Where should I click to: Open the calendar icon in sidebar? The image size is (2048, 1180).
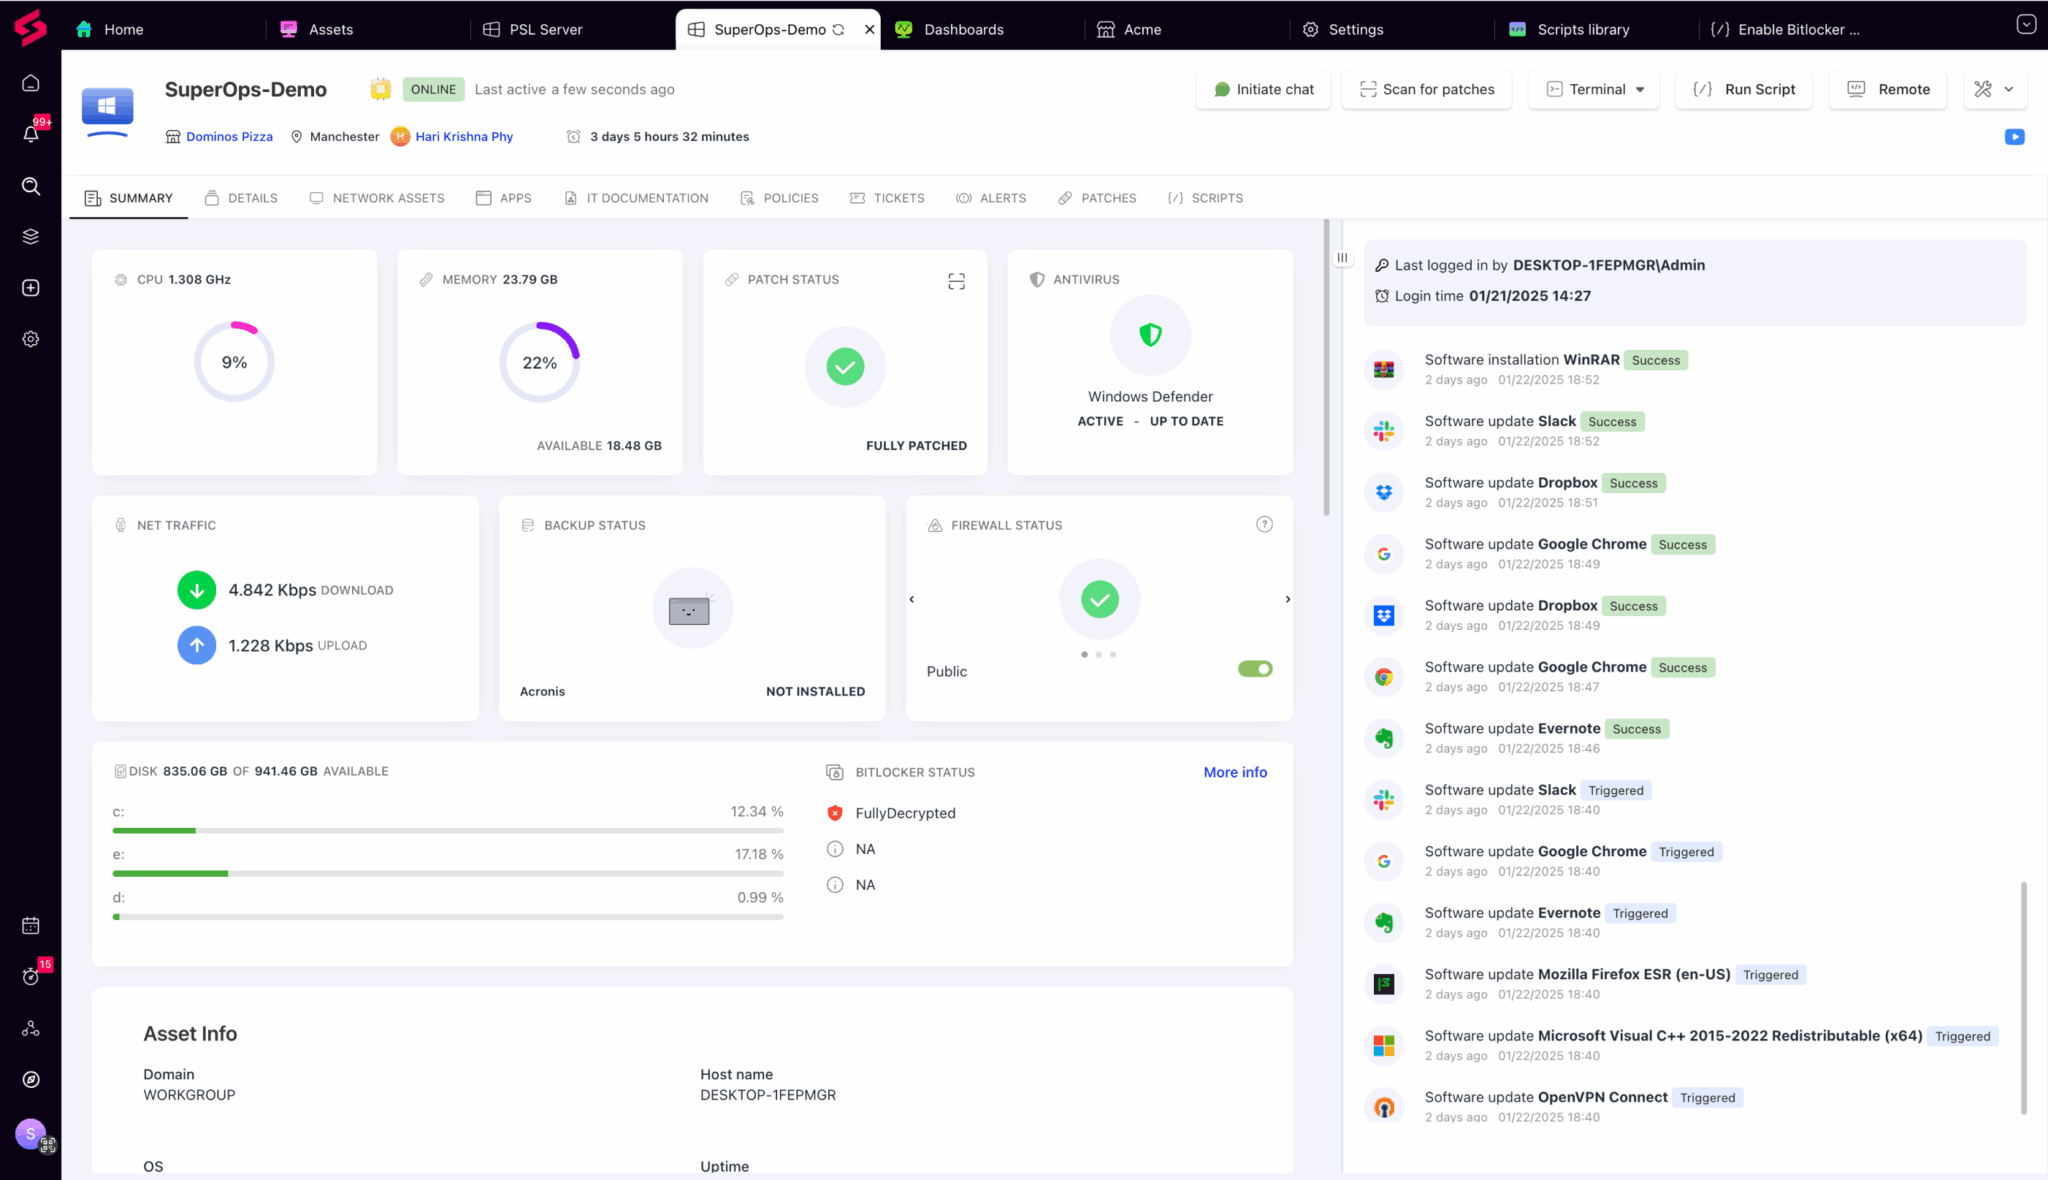[x=31, y=925]
